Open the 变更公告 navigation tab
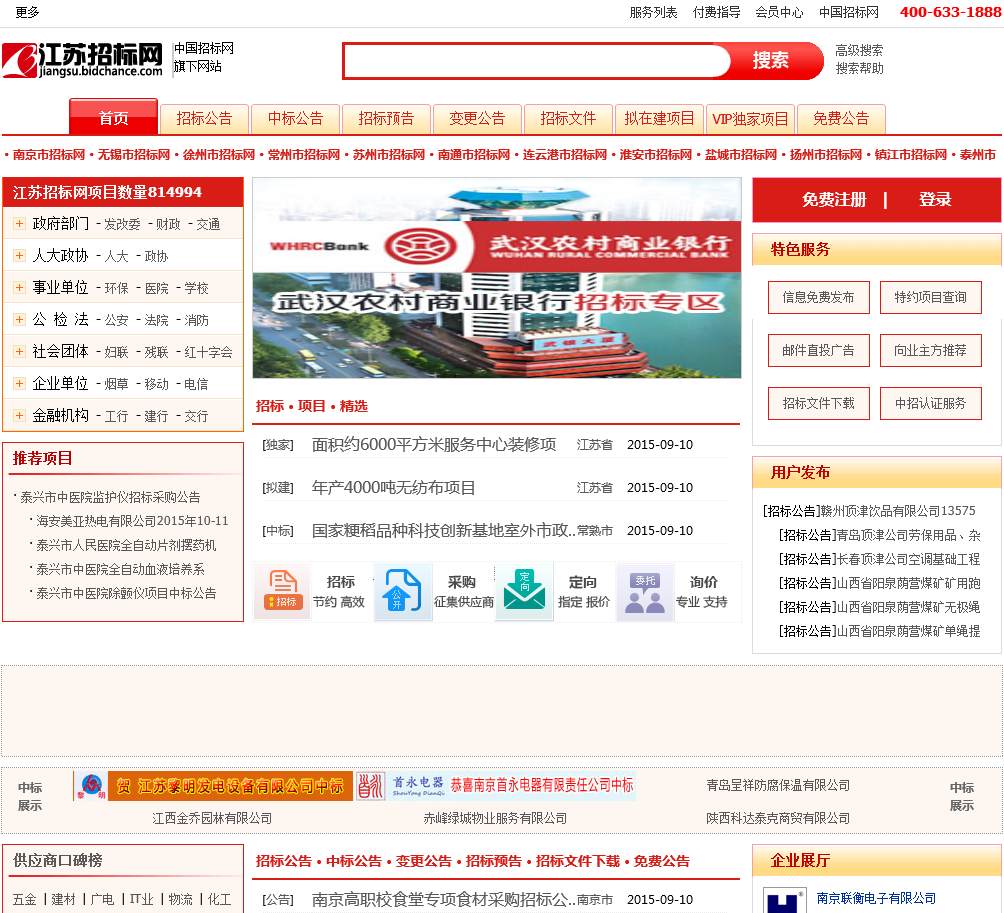1004x913 pixels. [477, 118]
